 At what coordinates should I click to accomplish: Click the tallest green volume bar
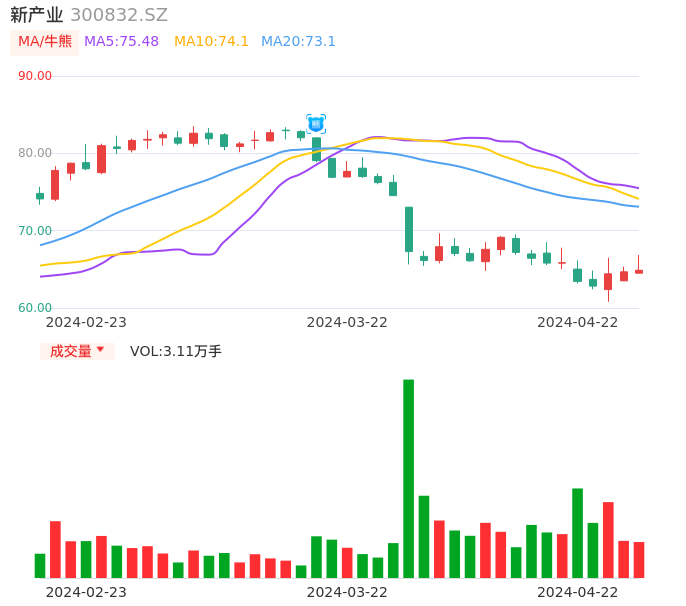point(408,478)
